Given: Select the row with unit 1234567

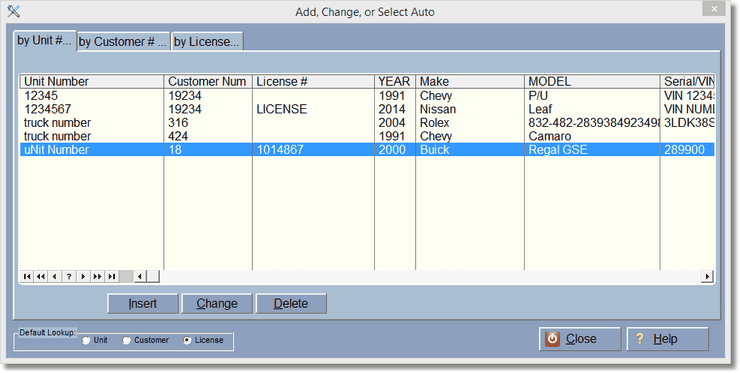Looking at the screenshot, I should tap(367, 109).
